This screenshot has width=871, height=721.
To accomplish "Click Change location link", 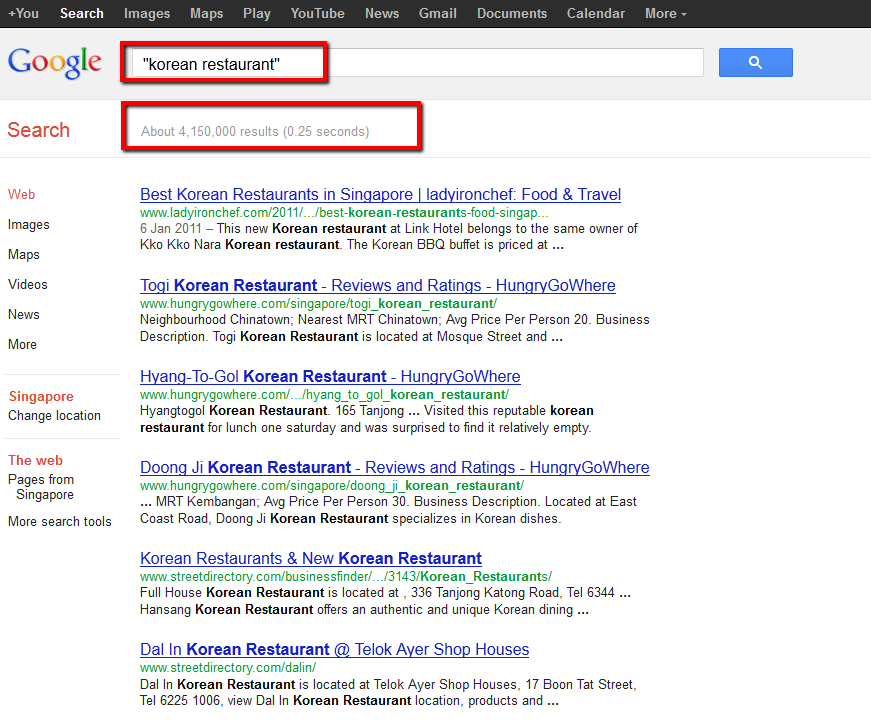I will coord(54,415).
